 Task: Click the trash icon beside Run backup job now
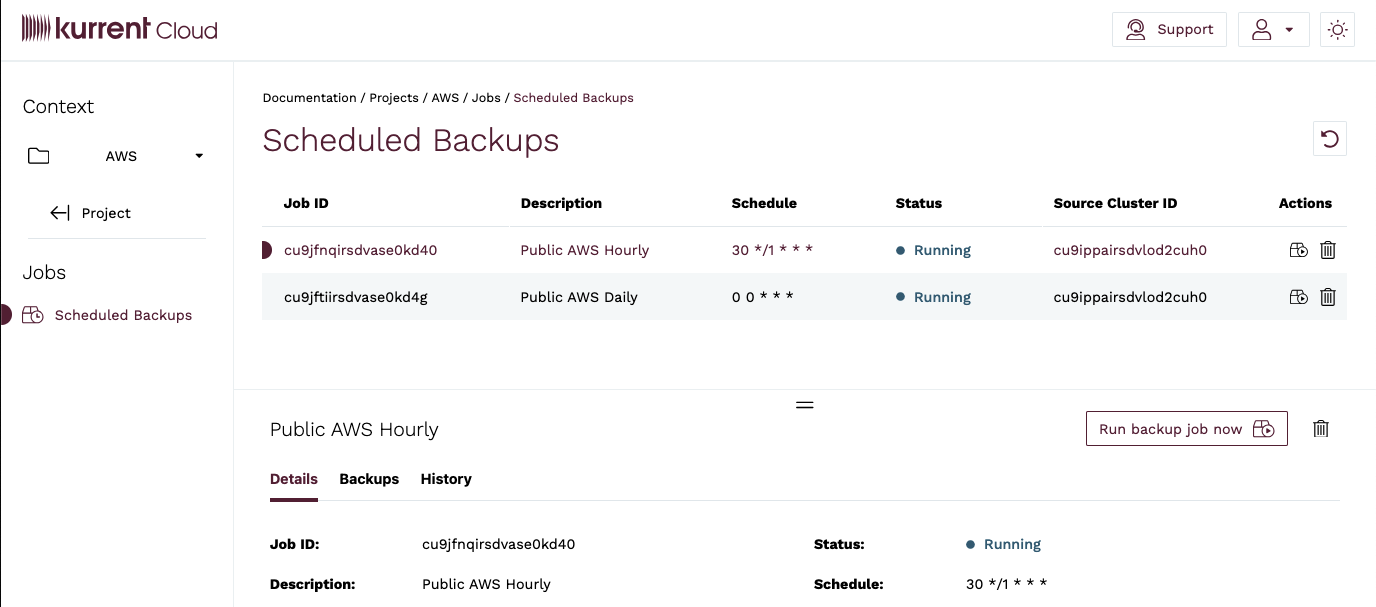pyautogui.click(x=1320, y=428)
